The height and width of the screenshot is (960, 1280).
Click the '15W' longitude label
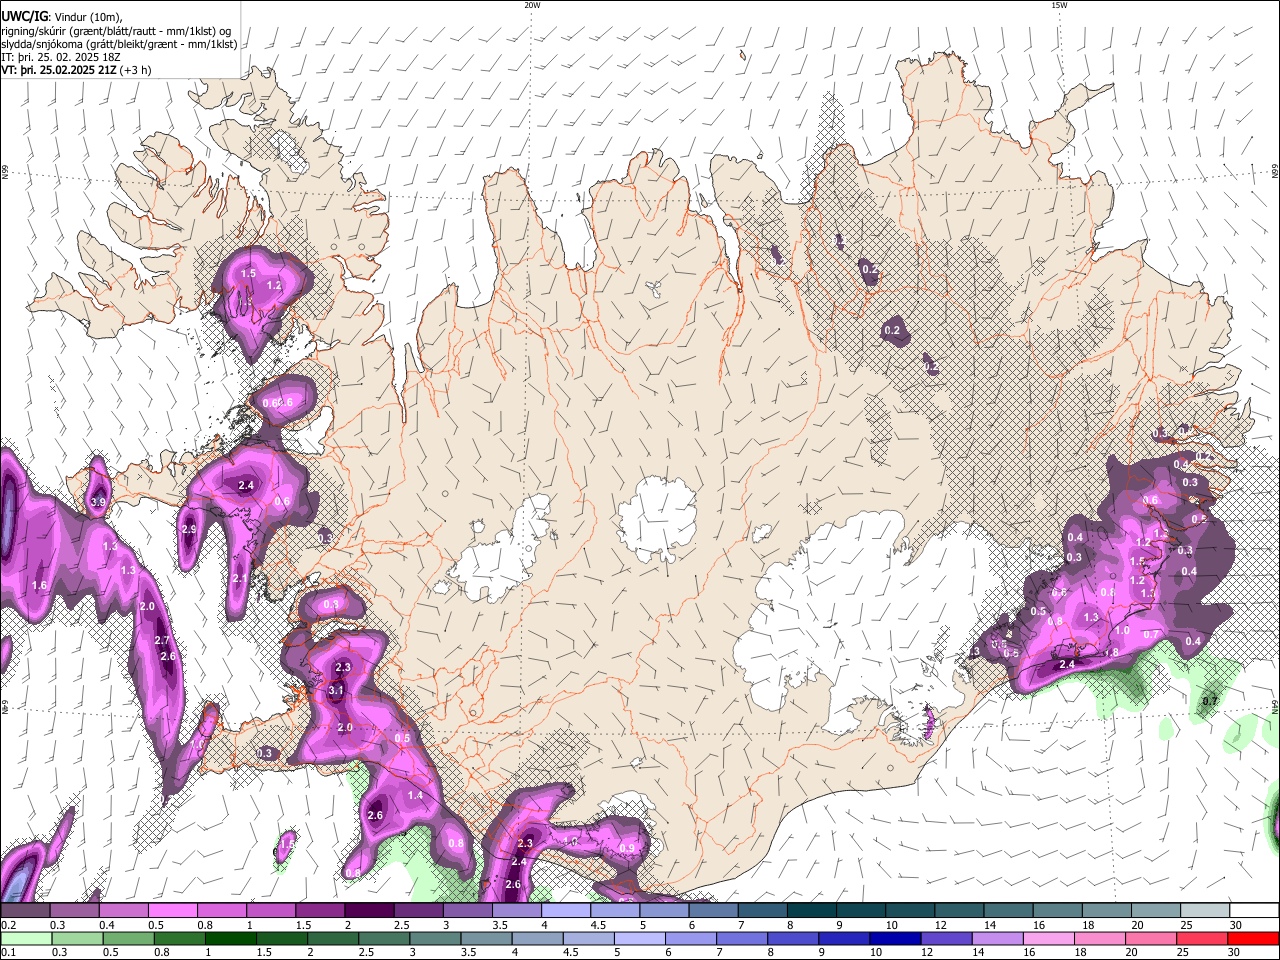point(1059,5)
